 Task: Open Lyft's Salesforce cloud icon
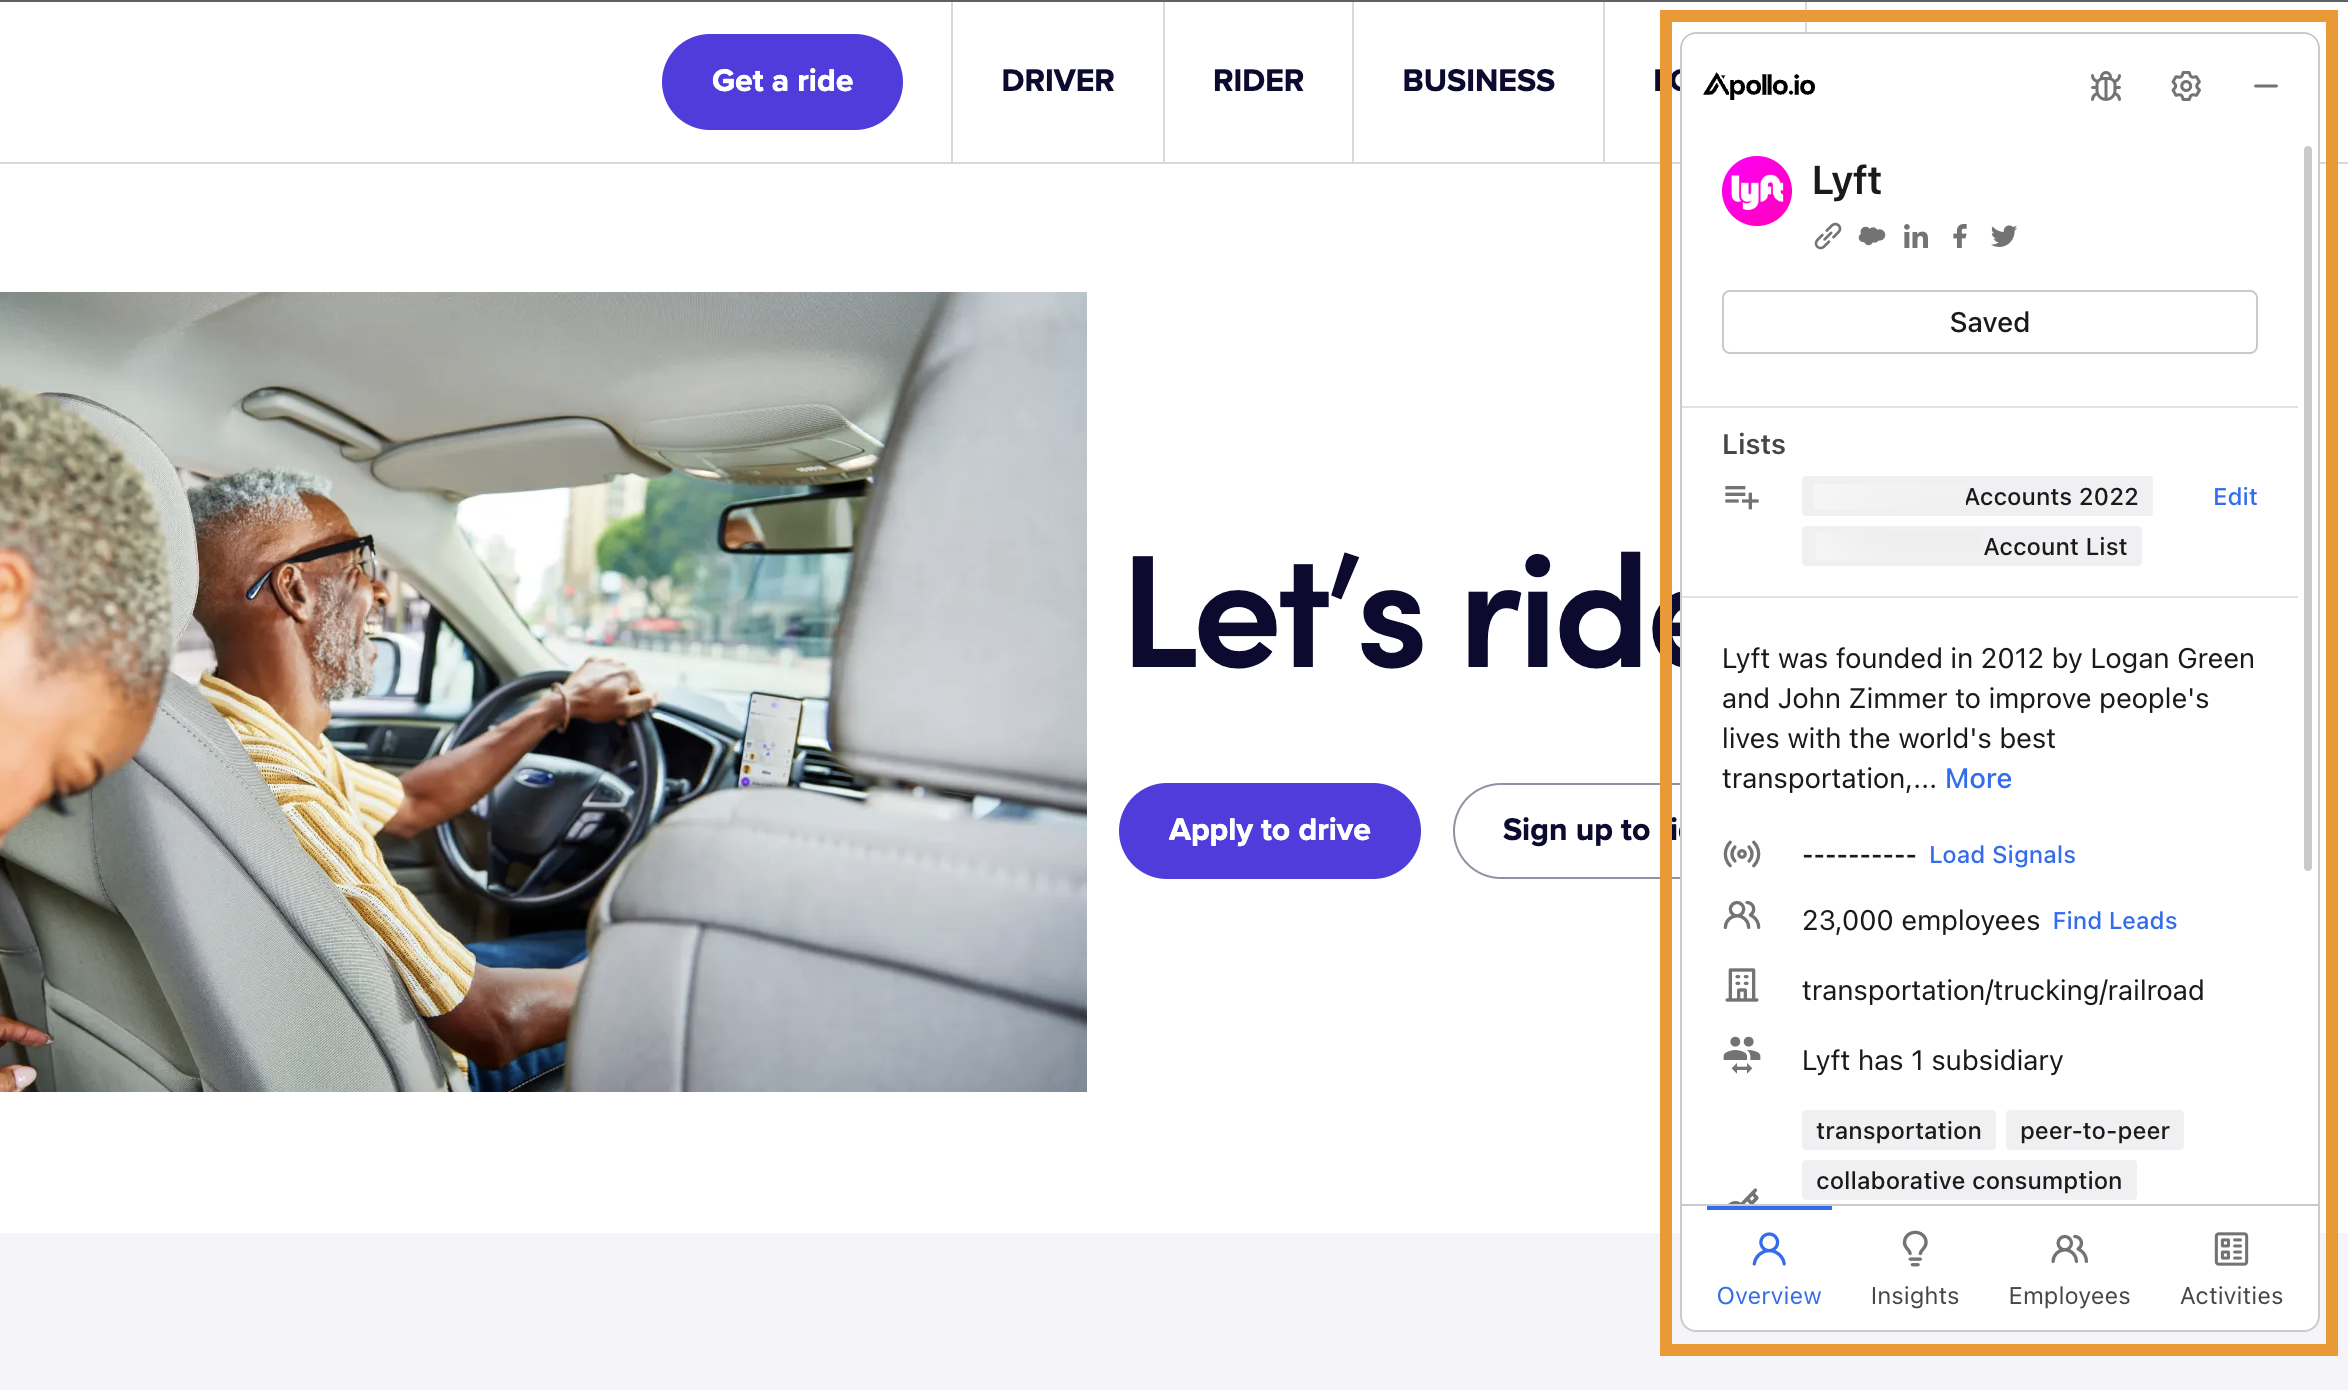point(1871,236)
